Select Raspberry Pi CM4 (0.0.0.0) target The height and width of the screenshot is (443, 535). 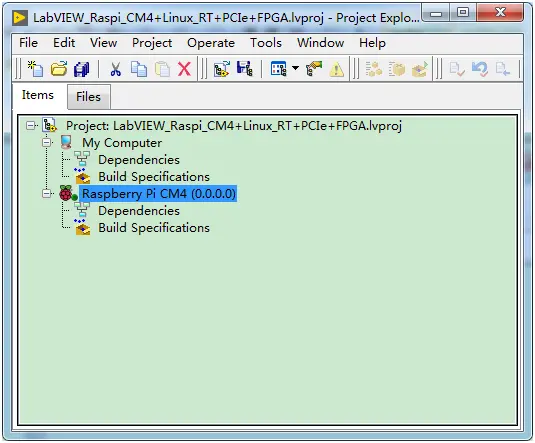coord(158,194)
